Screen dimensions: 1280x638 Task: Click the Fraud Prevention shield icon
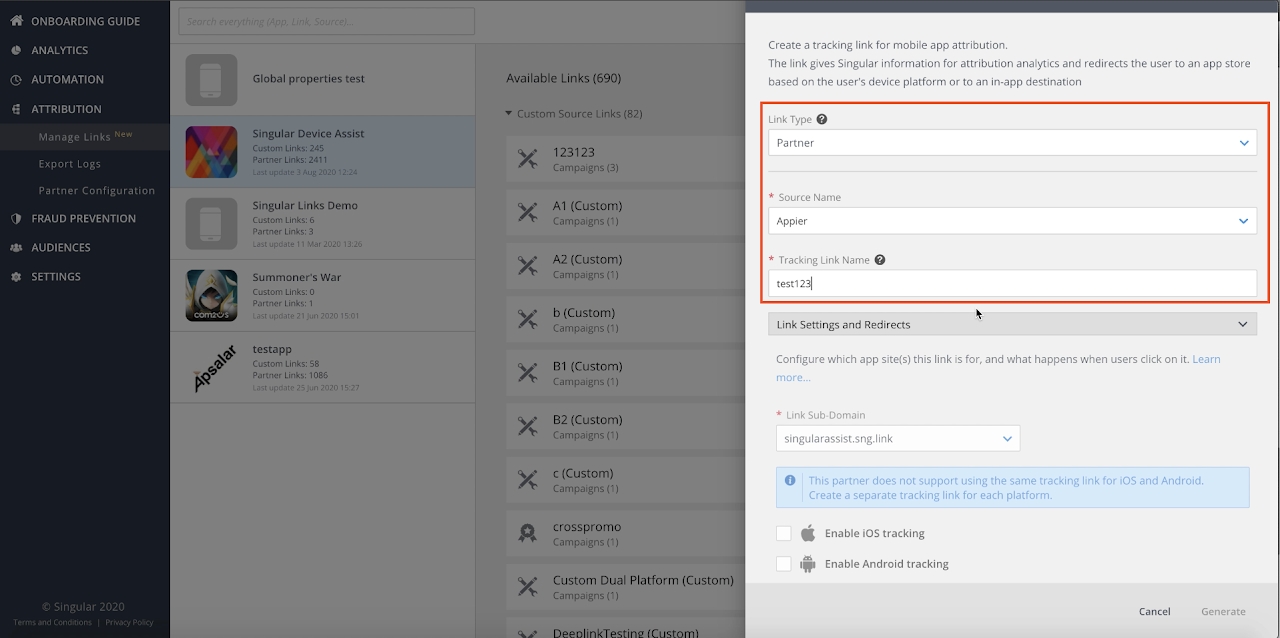click(x=16, y=218)
